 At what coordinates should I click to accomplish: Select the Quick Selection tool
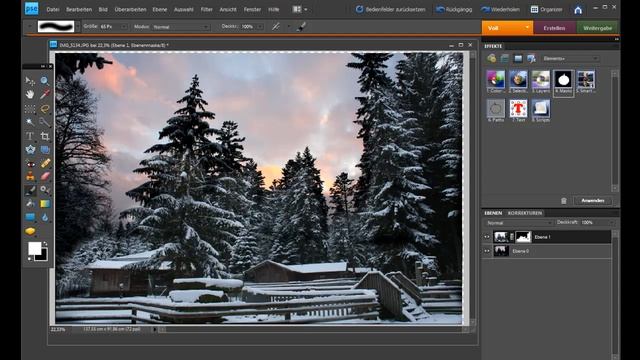[x=44, y=122]
